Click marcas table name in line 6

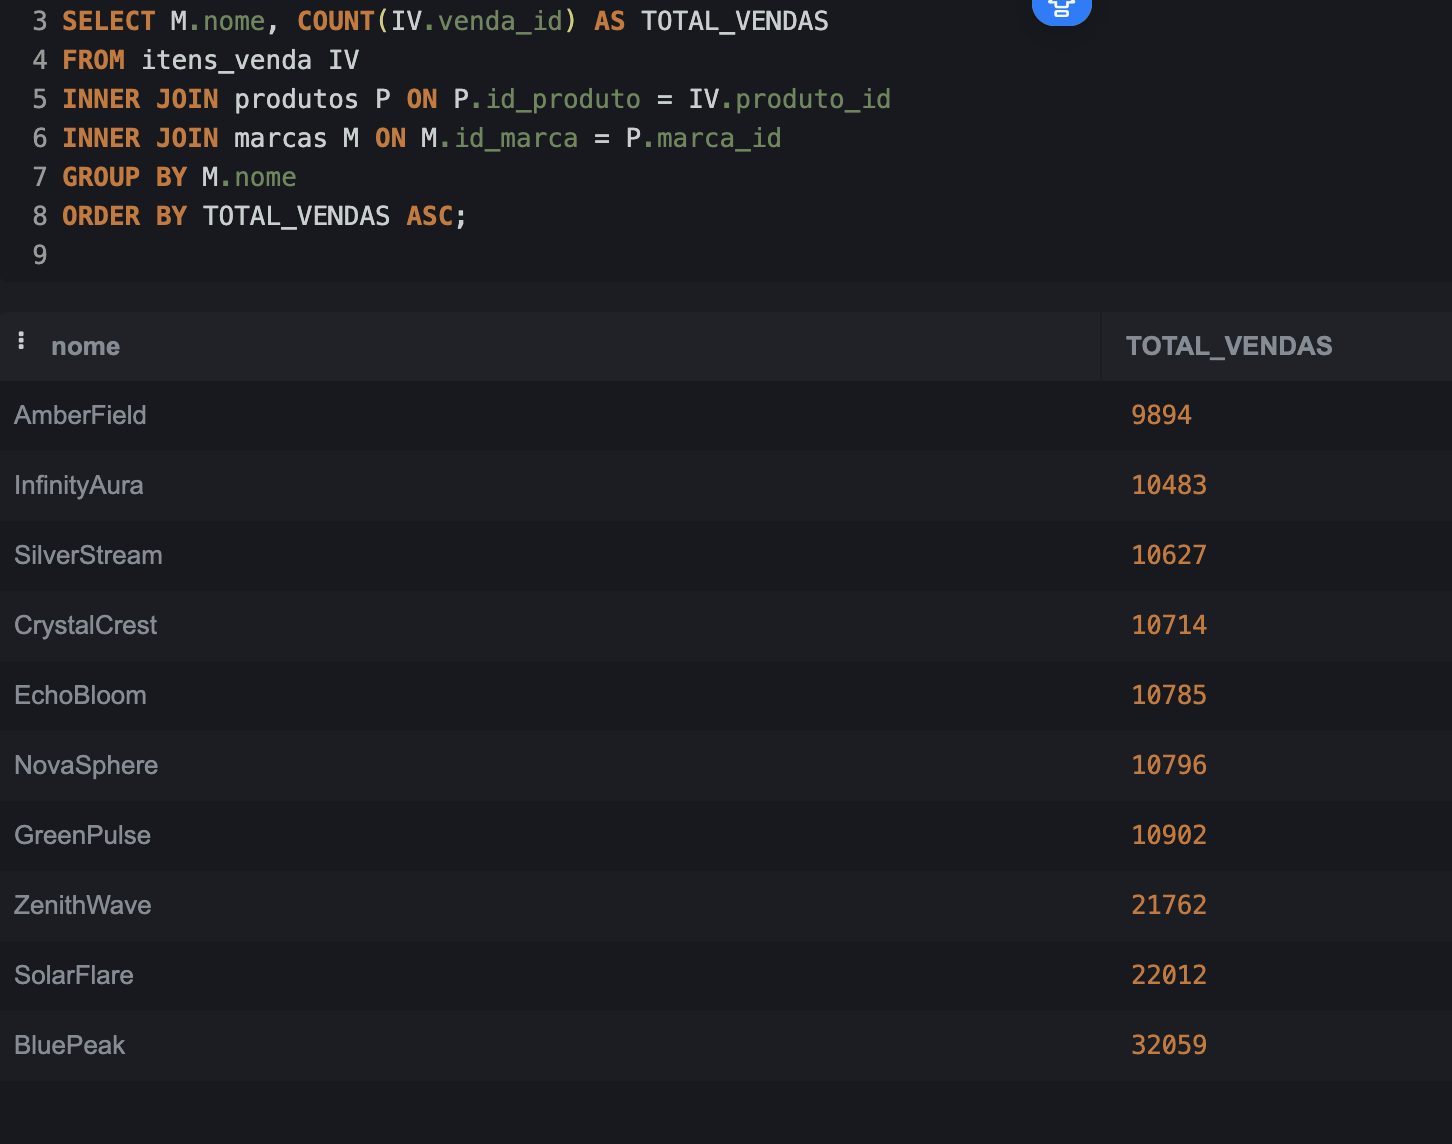[280, 138]
